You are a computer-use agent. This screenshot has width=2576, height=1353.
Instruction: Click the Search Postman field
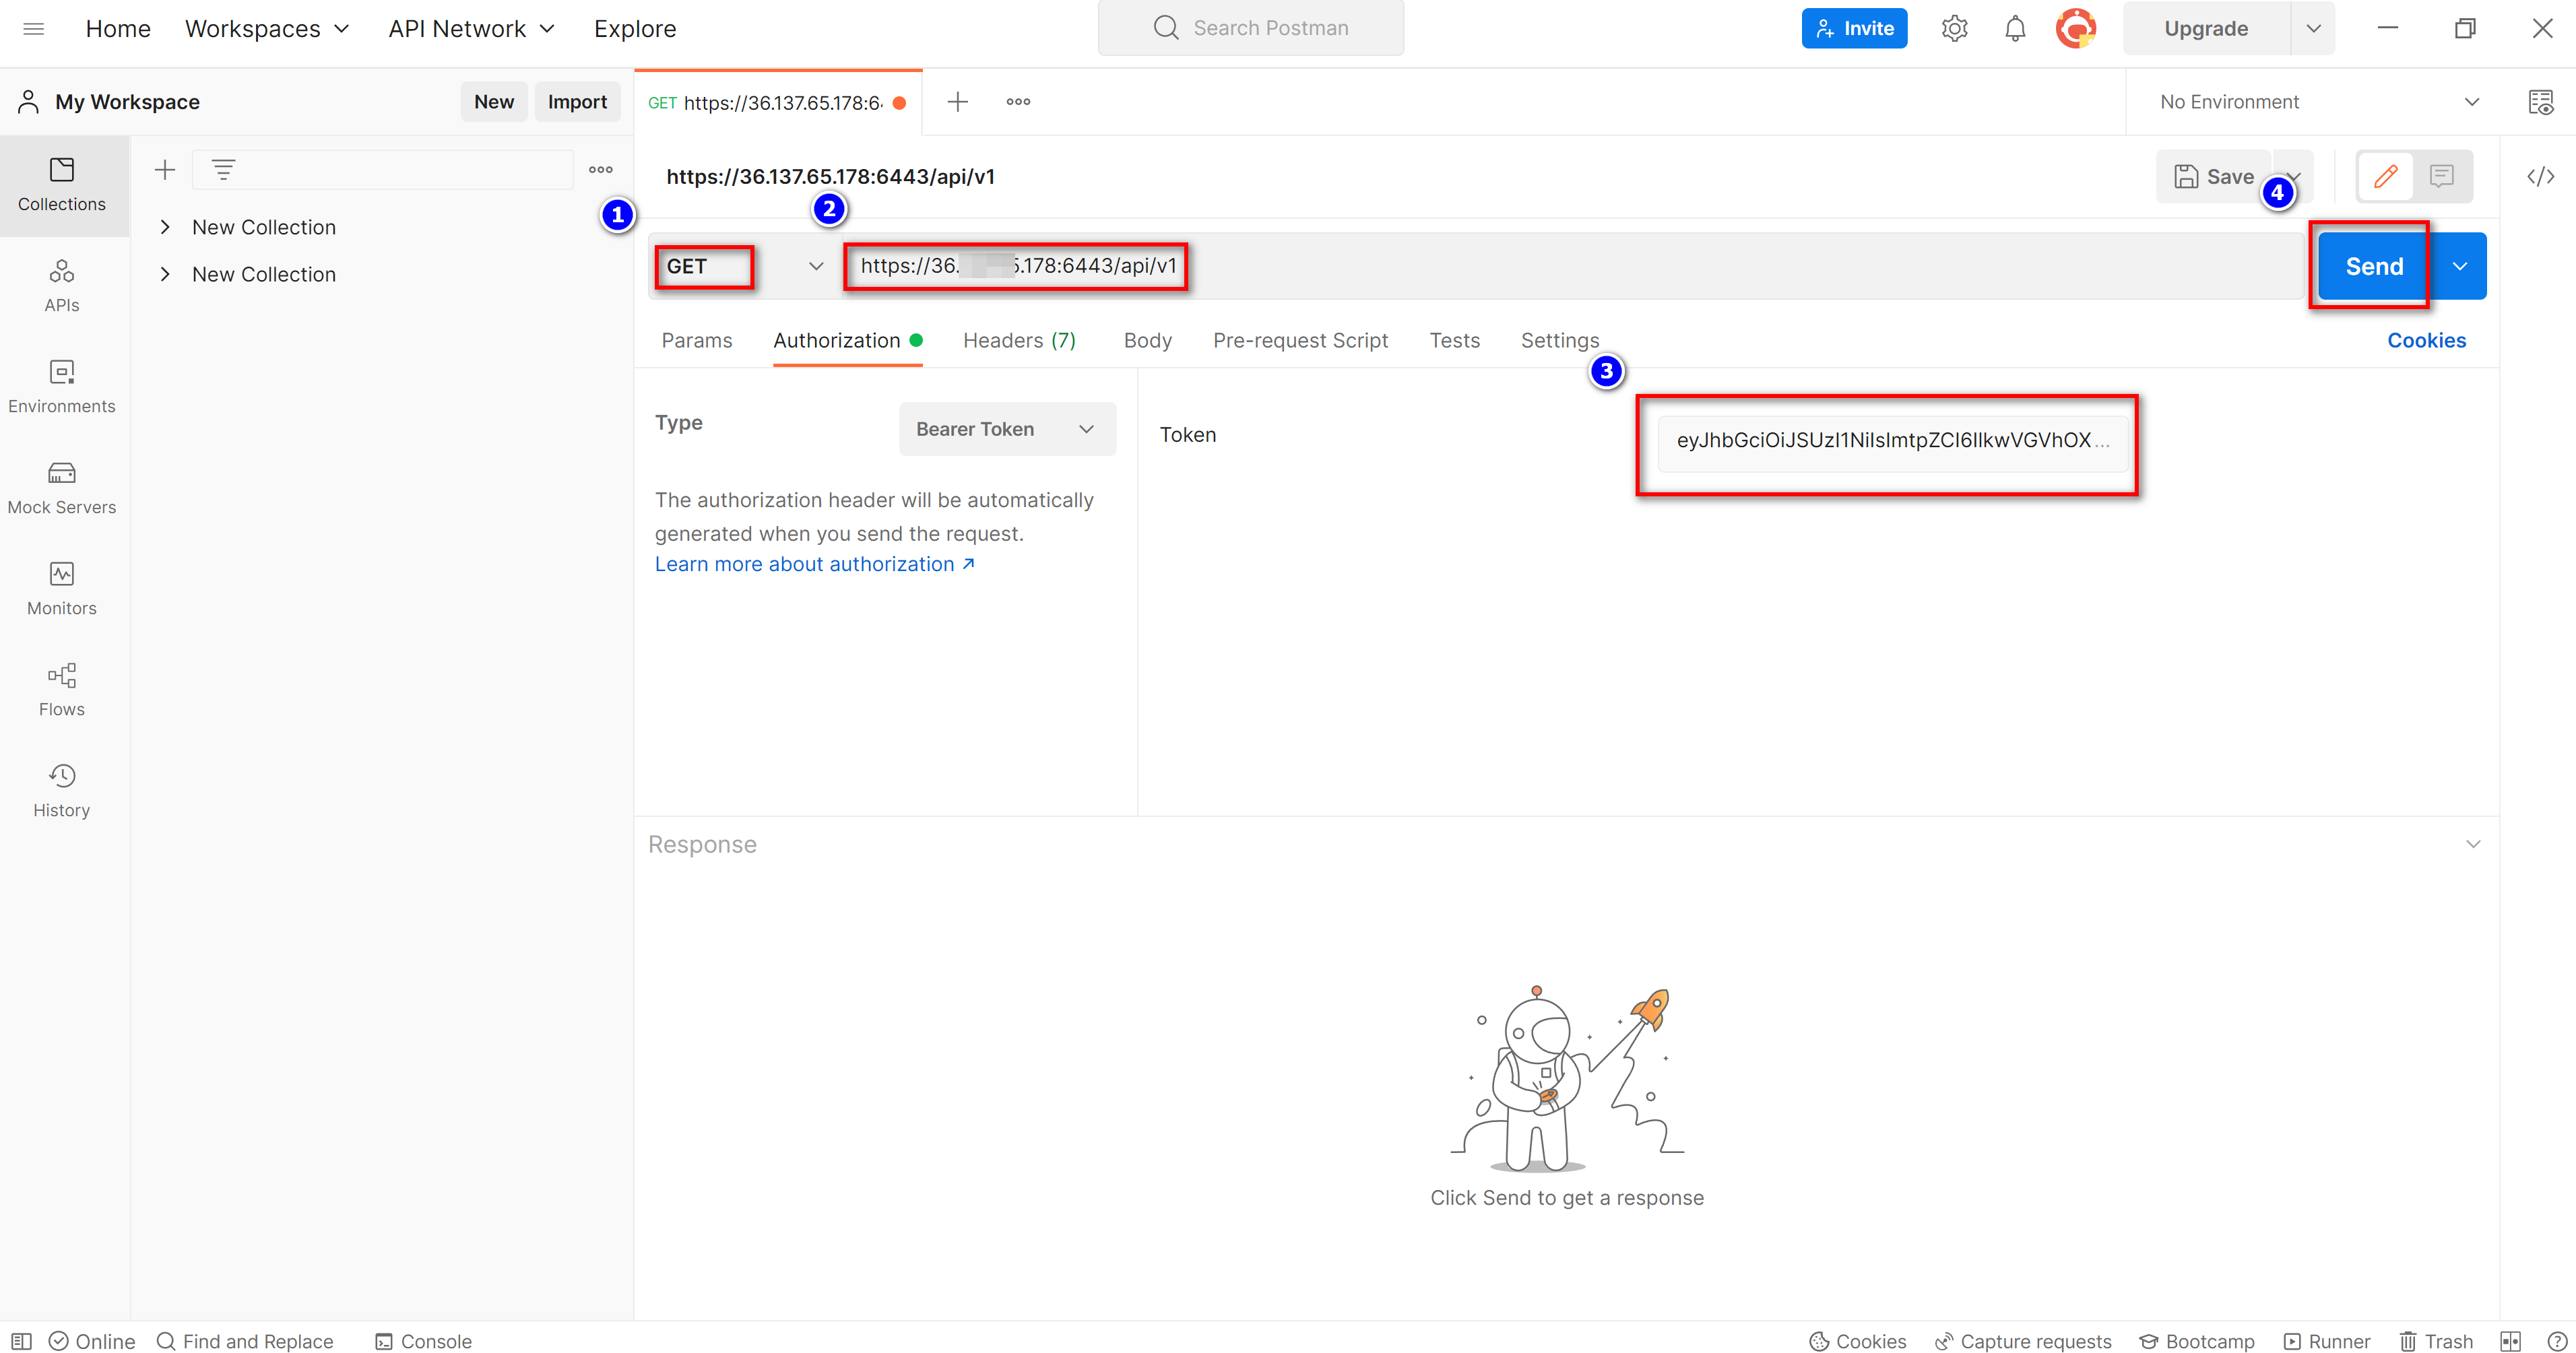tap(1250, 28)
